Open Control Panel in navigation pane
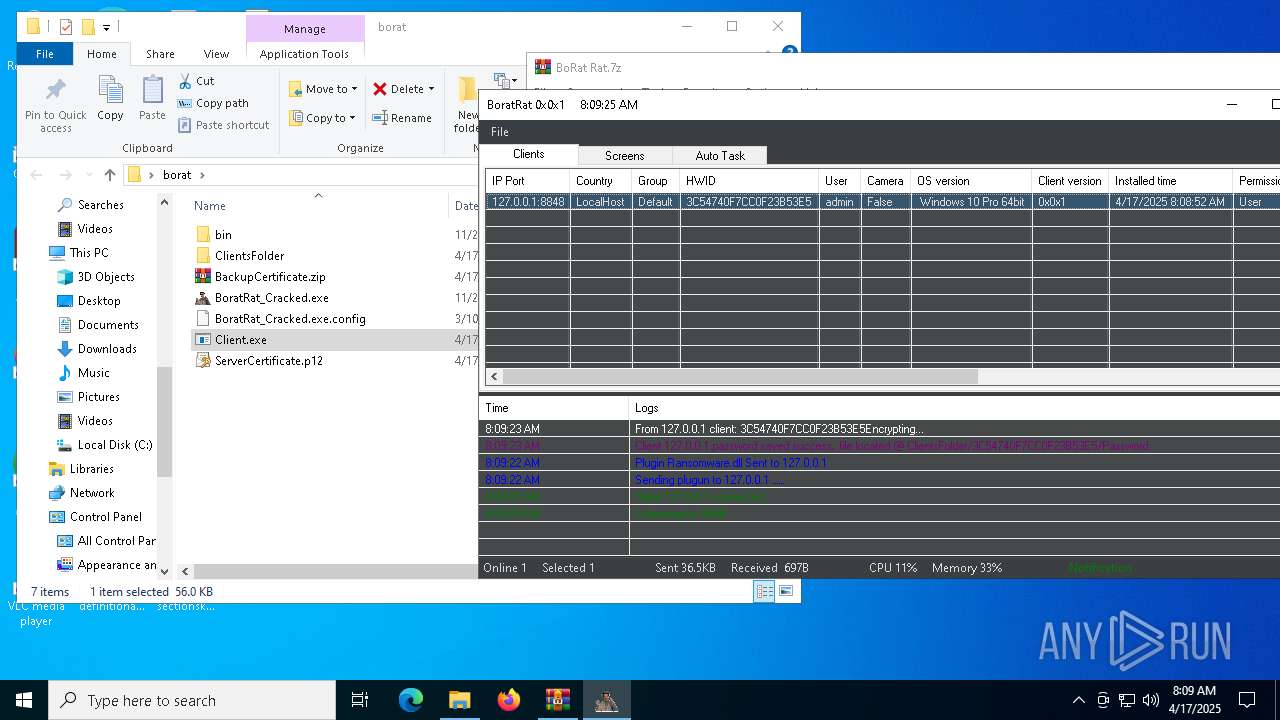Viewport: 1280px width, 720px height. 105,517
